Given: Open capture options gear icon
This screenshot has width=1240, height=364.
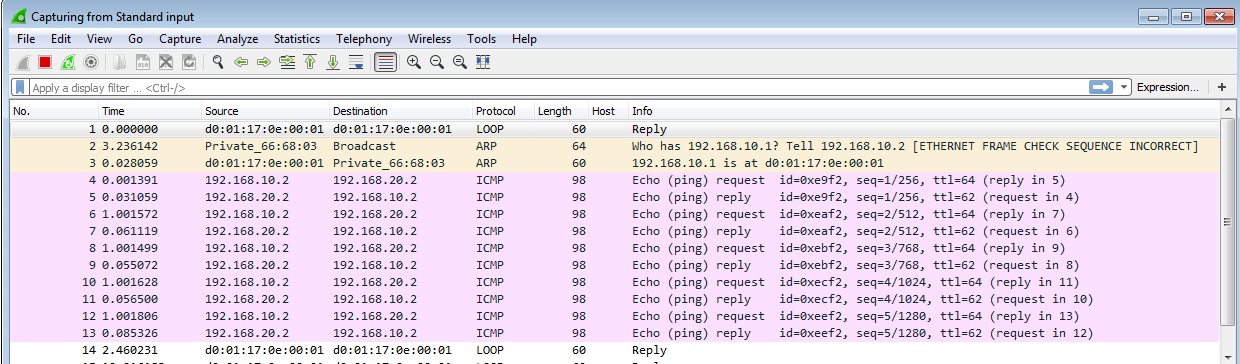Looking at the screenshot, I should [x=91, y=62].
